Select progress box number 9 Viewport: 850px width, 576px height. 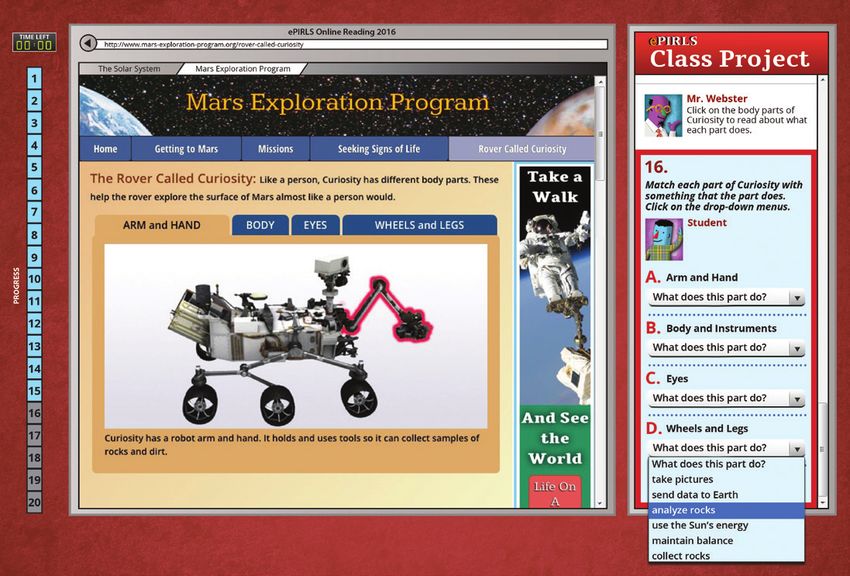pos(34,257)
